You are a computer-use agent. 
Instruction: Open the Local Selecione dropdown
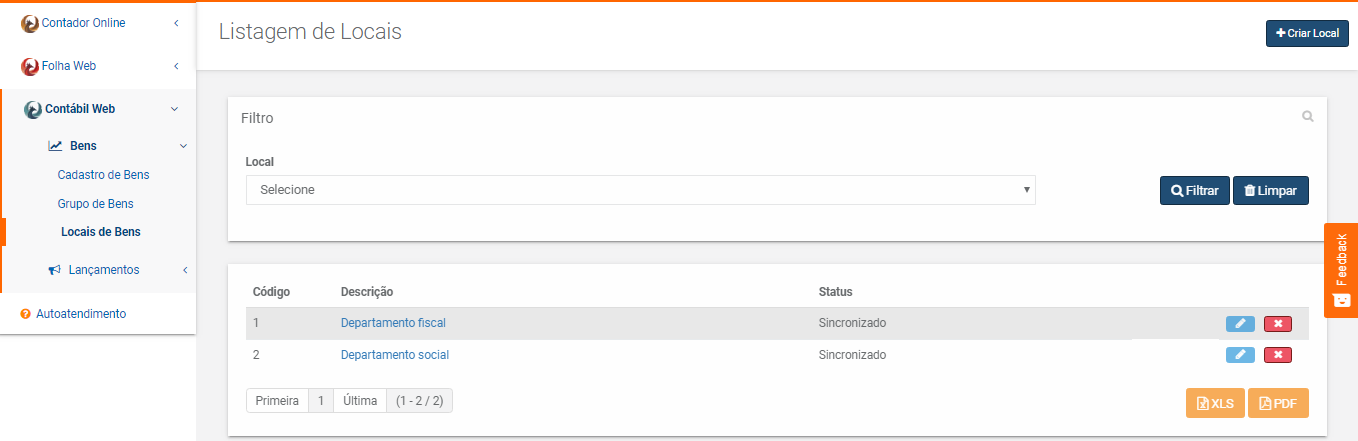point(641,190)
